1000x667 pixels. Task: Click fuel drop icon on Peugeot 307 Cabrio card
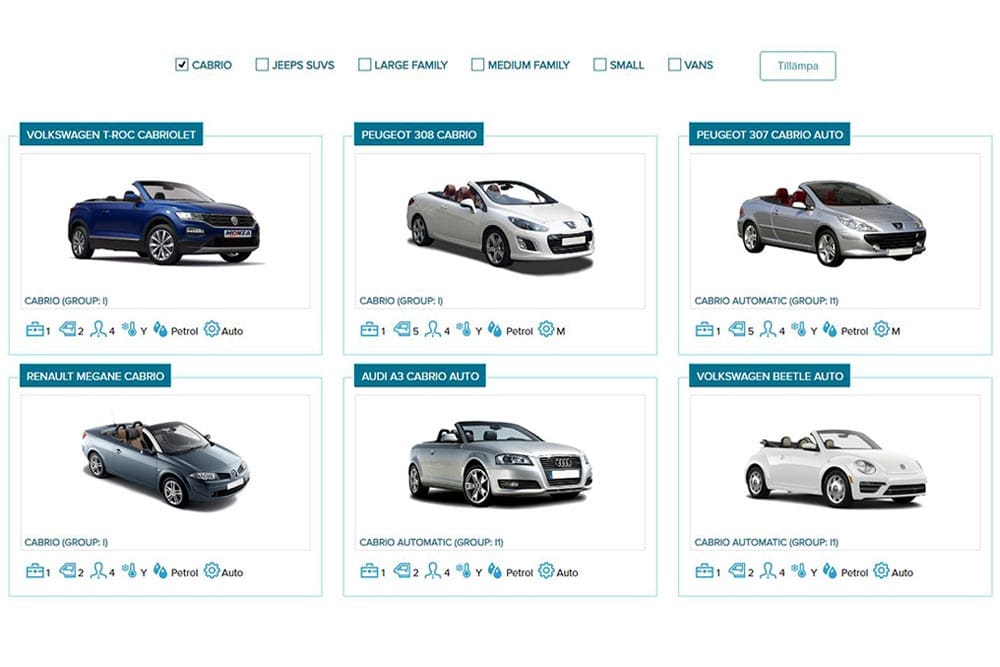point(829,329)
